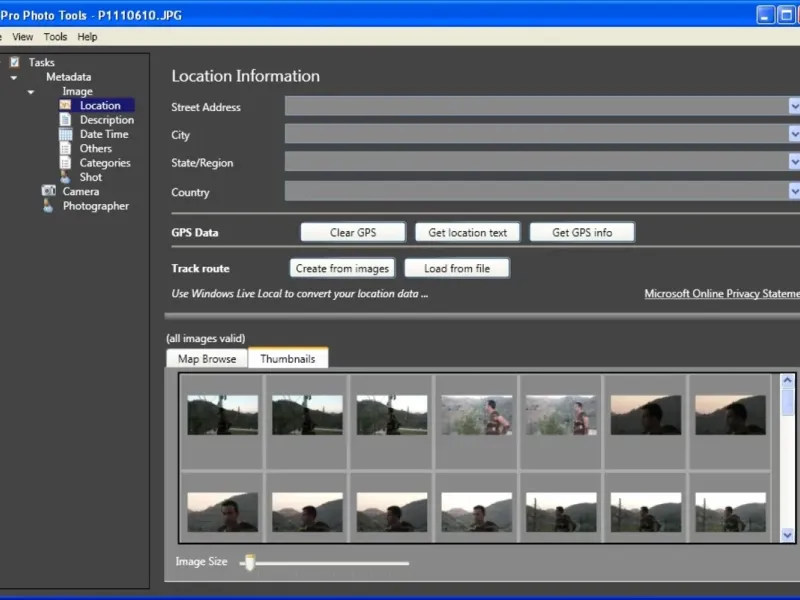Select the Photographer icon in tree
Image resolution: width=800 pixels, height=600 pixels.
coord(48,206)
